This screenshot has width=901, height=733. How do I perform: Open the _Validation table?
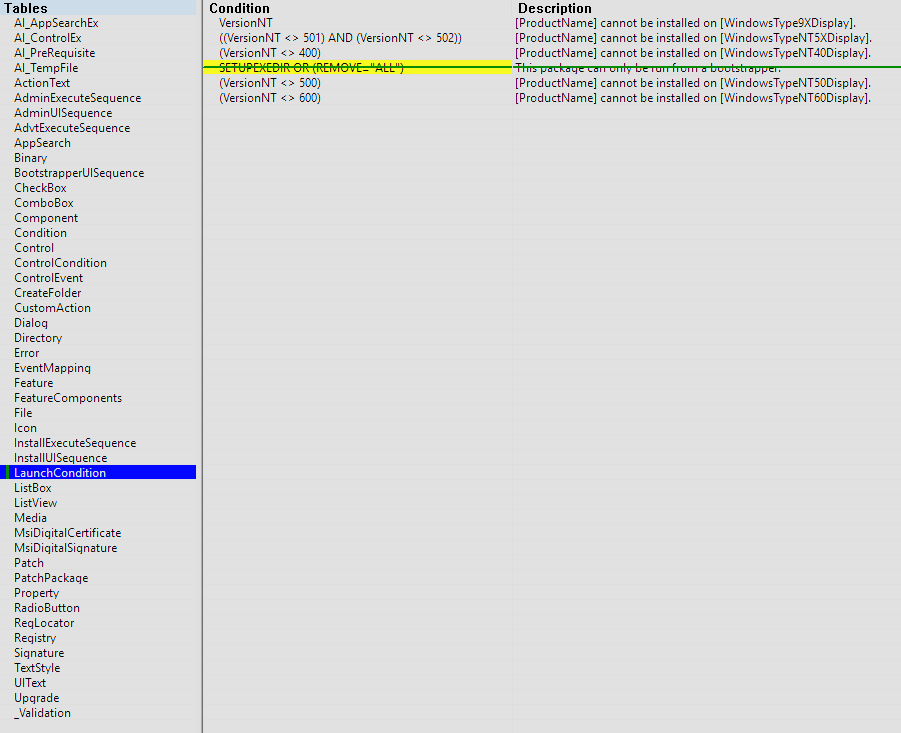[x=42, y=713]
